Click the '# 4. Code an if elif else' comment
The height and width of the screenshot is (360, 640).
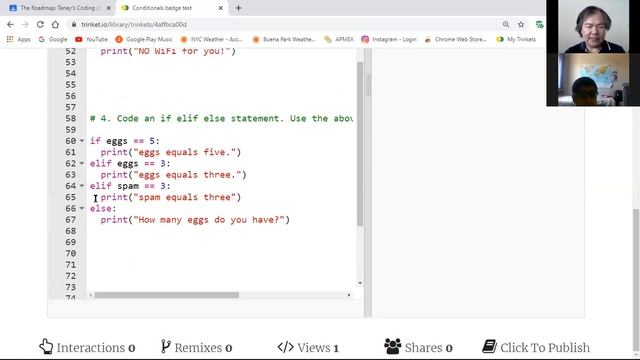(221, 118)
